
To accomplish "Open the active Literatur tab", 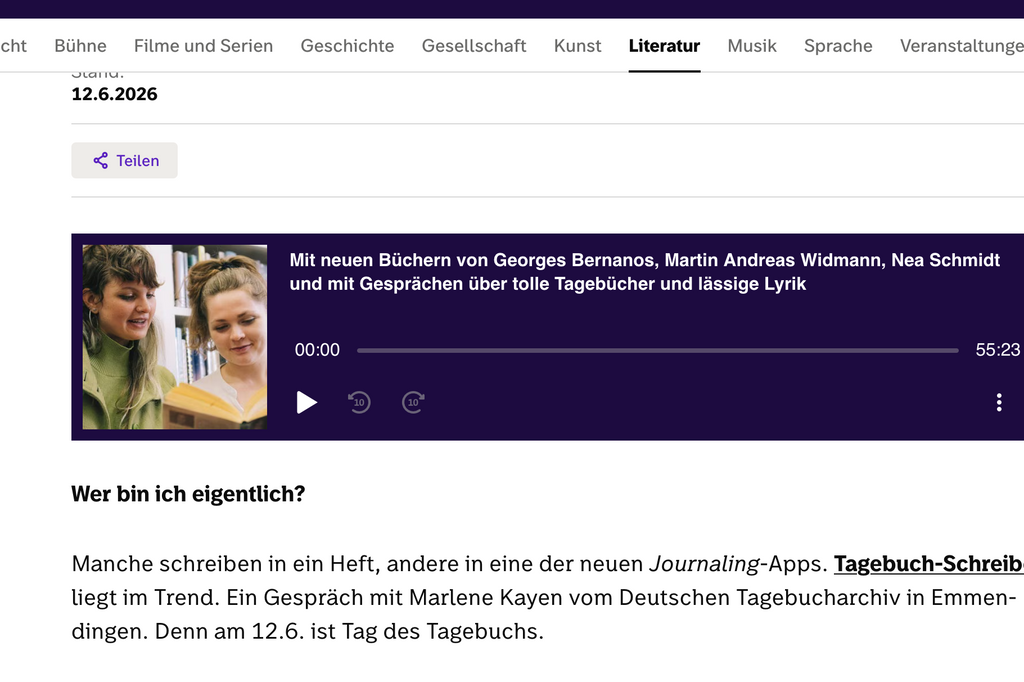I will coord(664,46).
